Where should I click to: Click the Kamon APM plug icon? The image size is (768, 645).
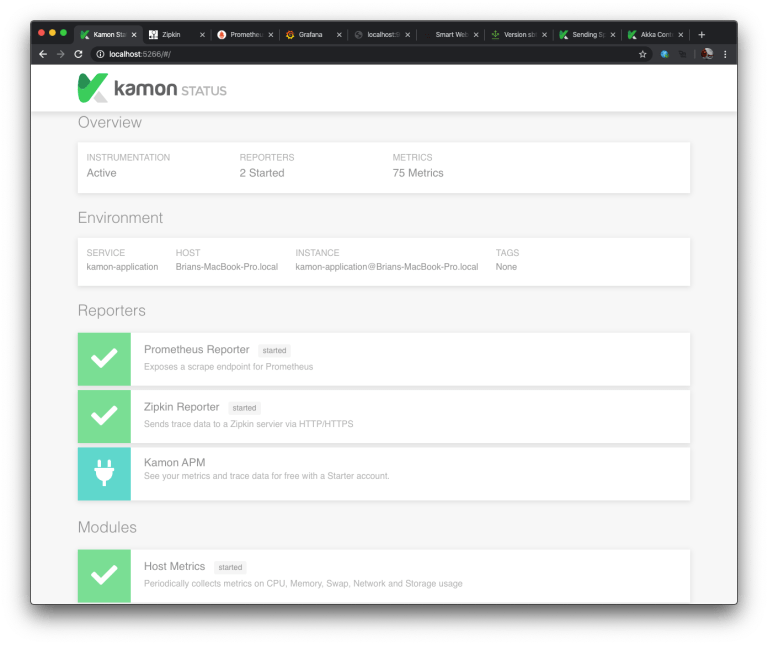click(104, 474)
